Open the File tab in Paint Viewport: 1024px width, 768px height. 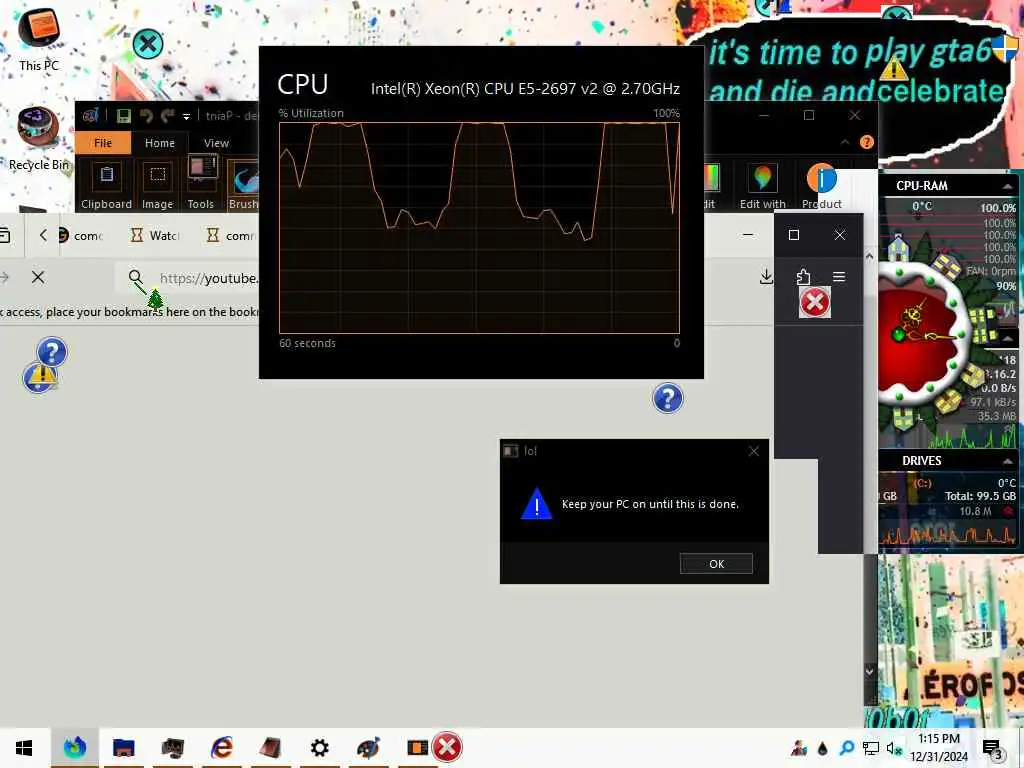pos(103,143)
